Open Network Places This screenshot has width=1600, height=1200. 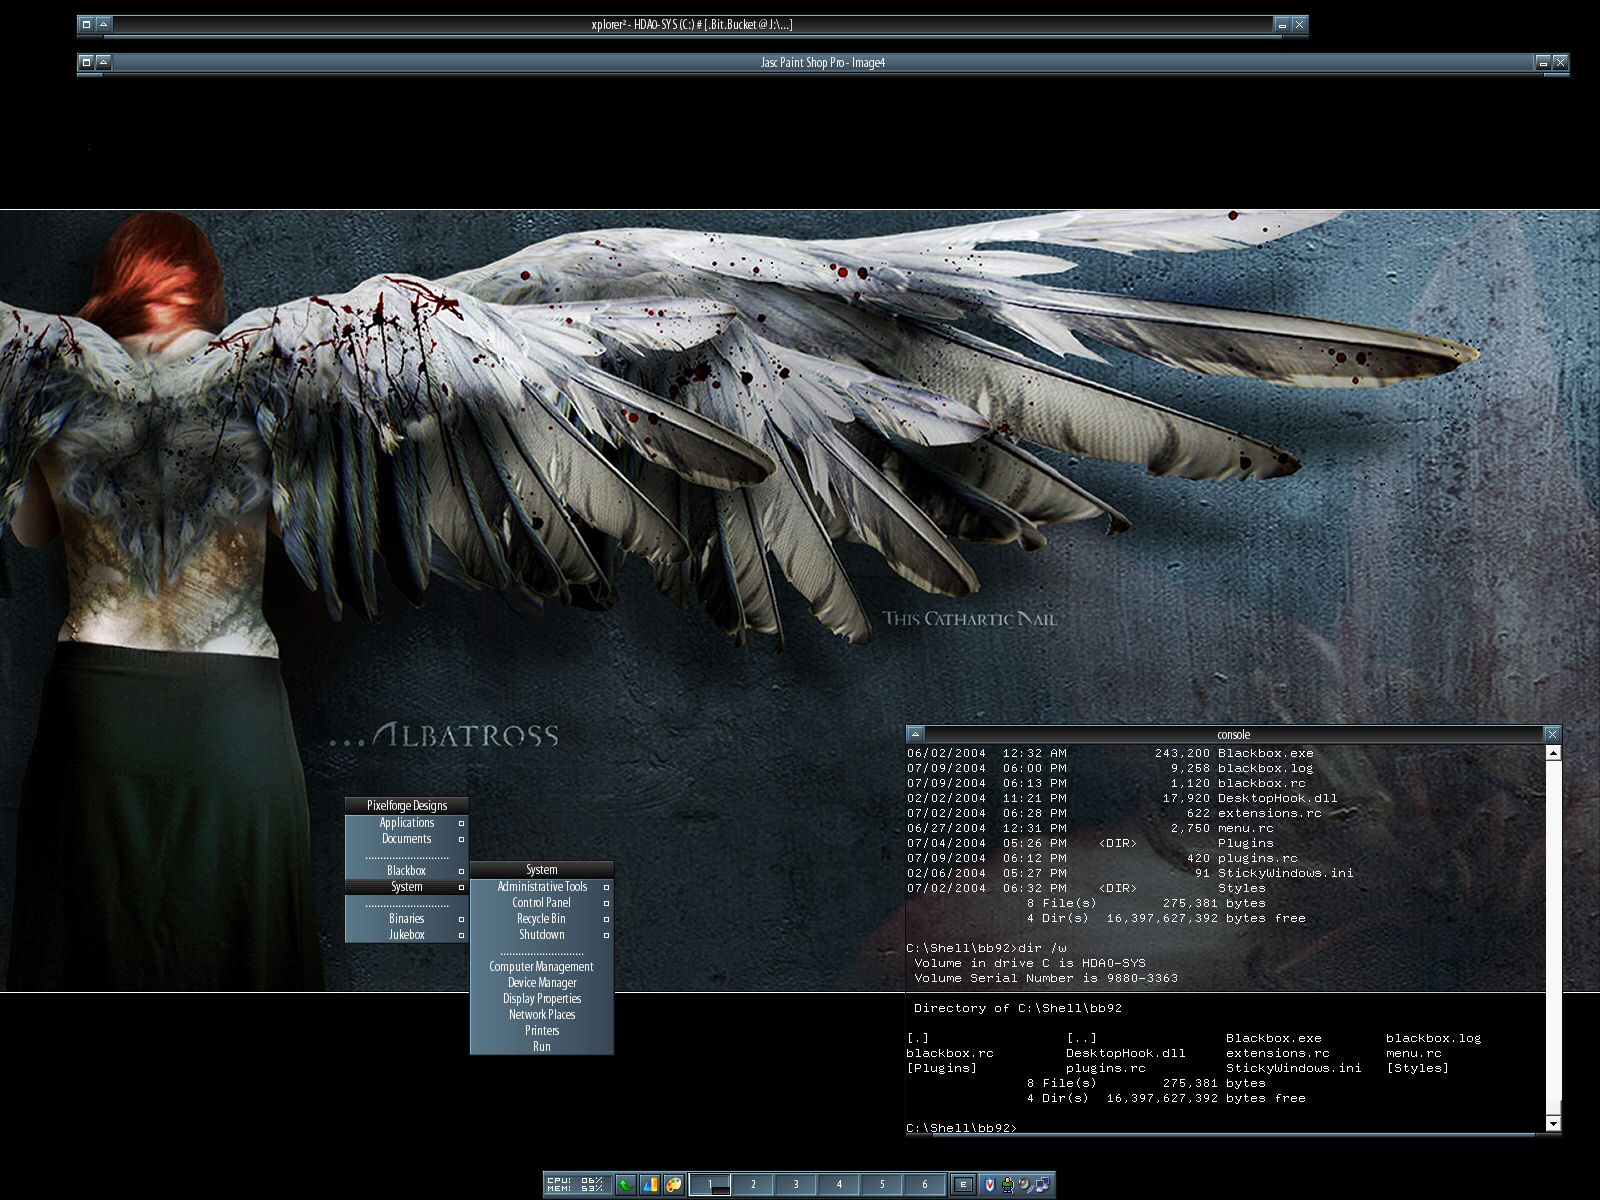click(541, 1015)
